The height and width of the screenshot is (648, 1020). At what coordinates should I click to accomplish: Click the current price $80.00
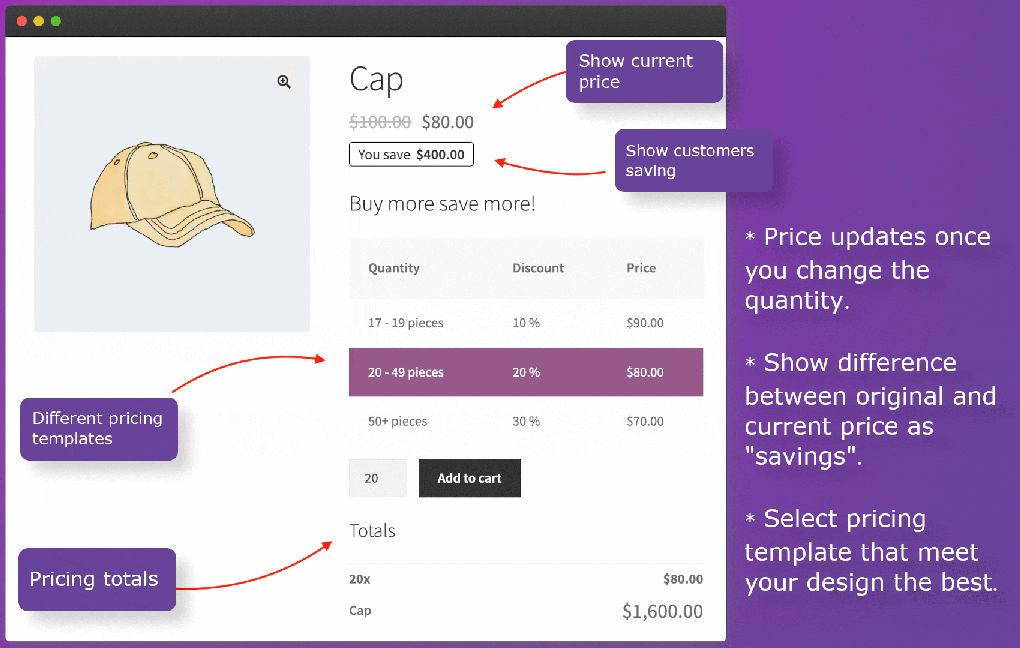click(x=447, y=122)
